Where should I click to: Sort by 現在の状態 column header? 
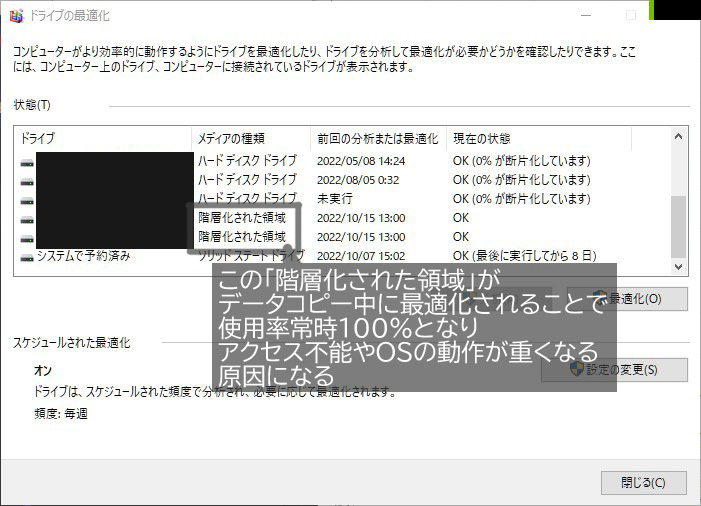(539, 139)
